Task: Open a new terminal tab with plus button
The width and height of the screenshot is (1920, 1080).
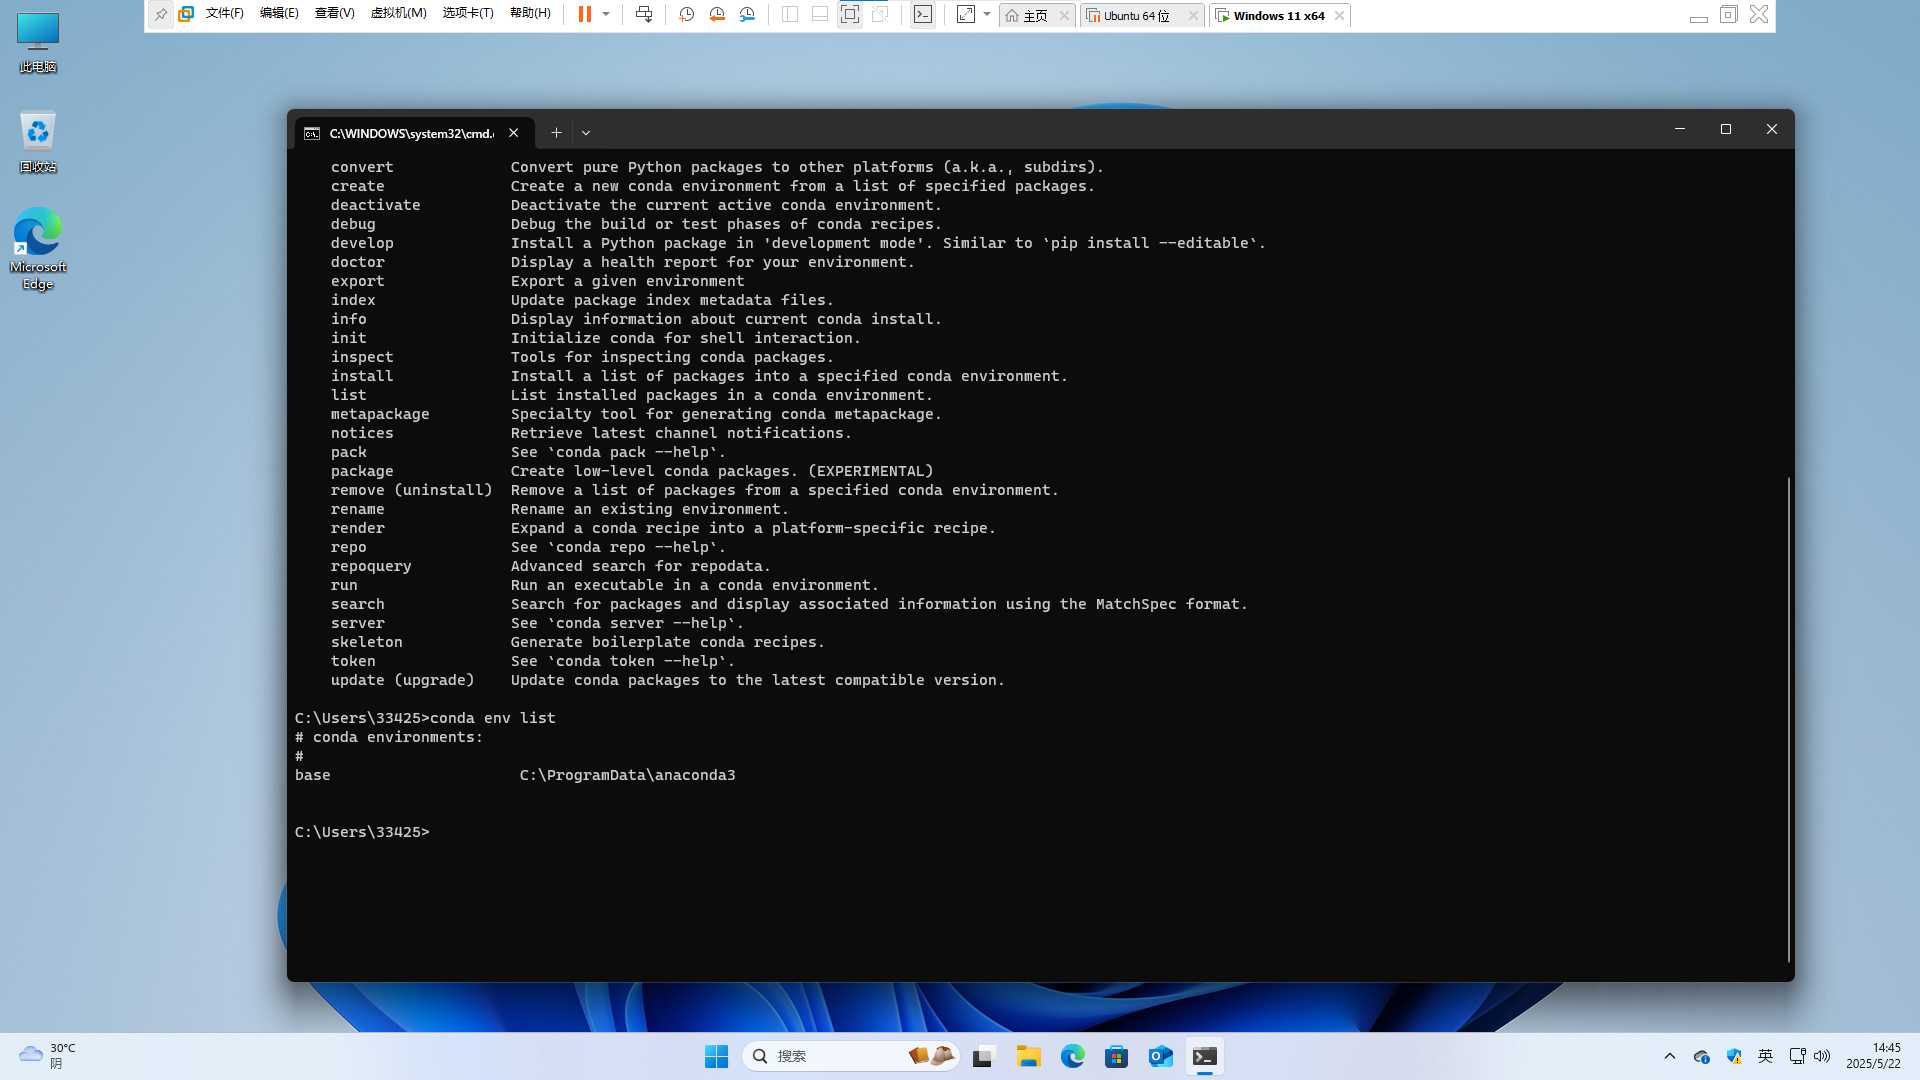Action: tap(556, 132)
